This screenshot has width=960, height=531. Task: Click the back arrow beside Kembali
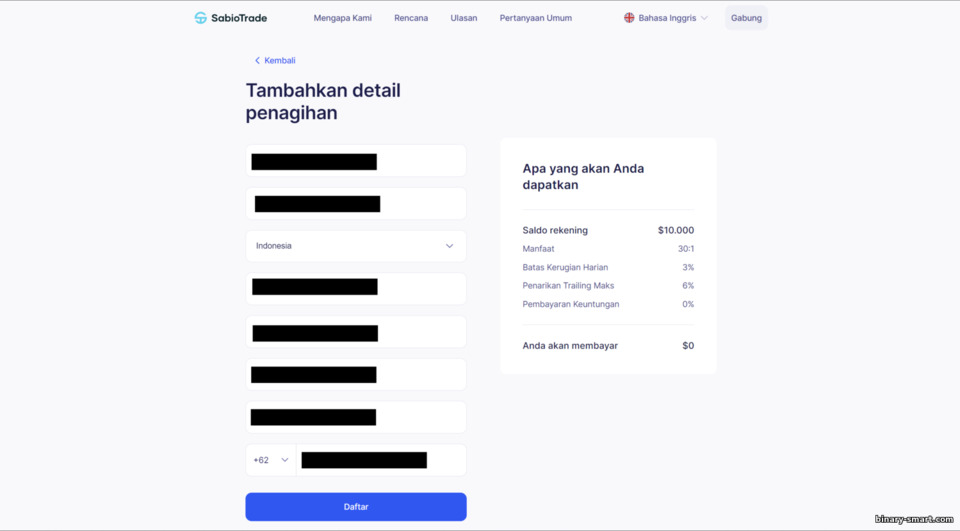pos(257,61)
